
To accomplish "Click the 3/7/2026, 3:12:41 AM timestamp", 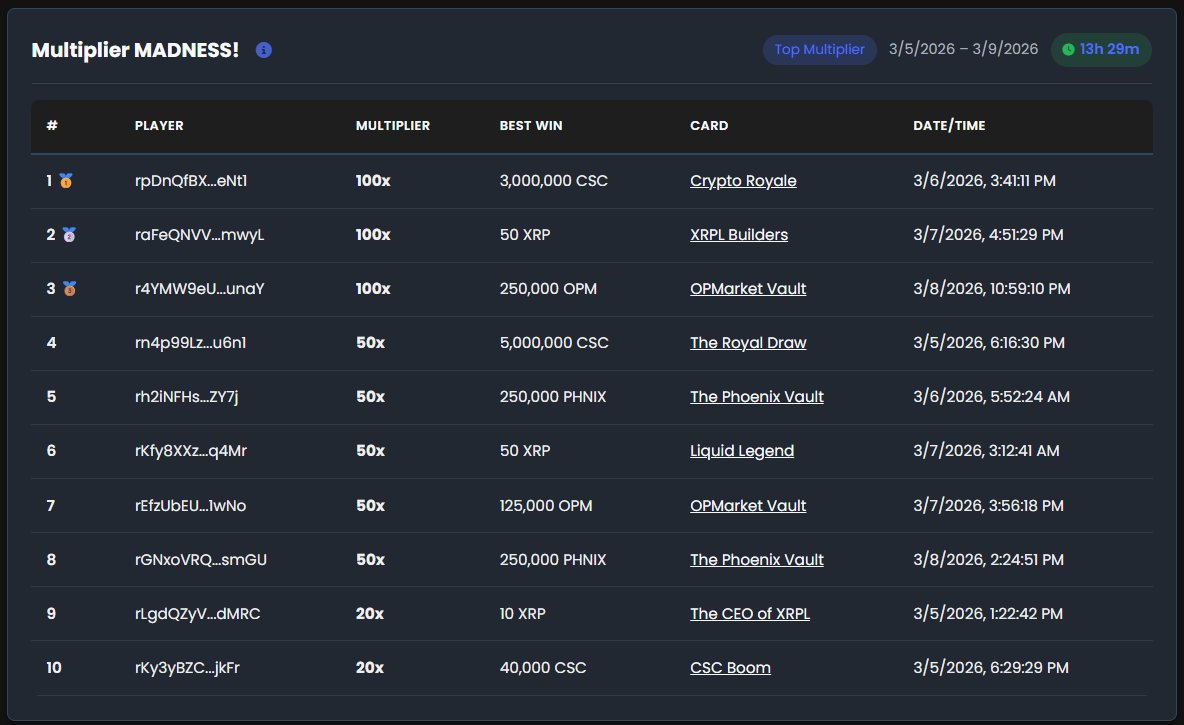I will (986, 451).
